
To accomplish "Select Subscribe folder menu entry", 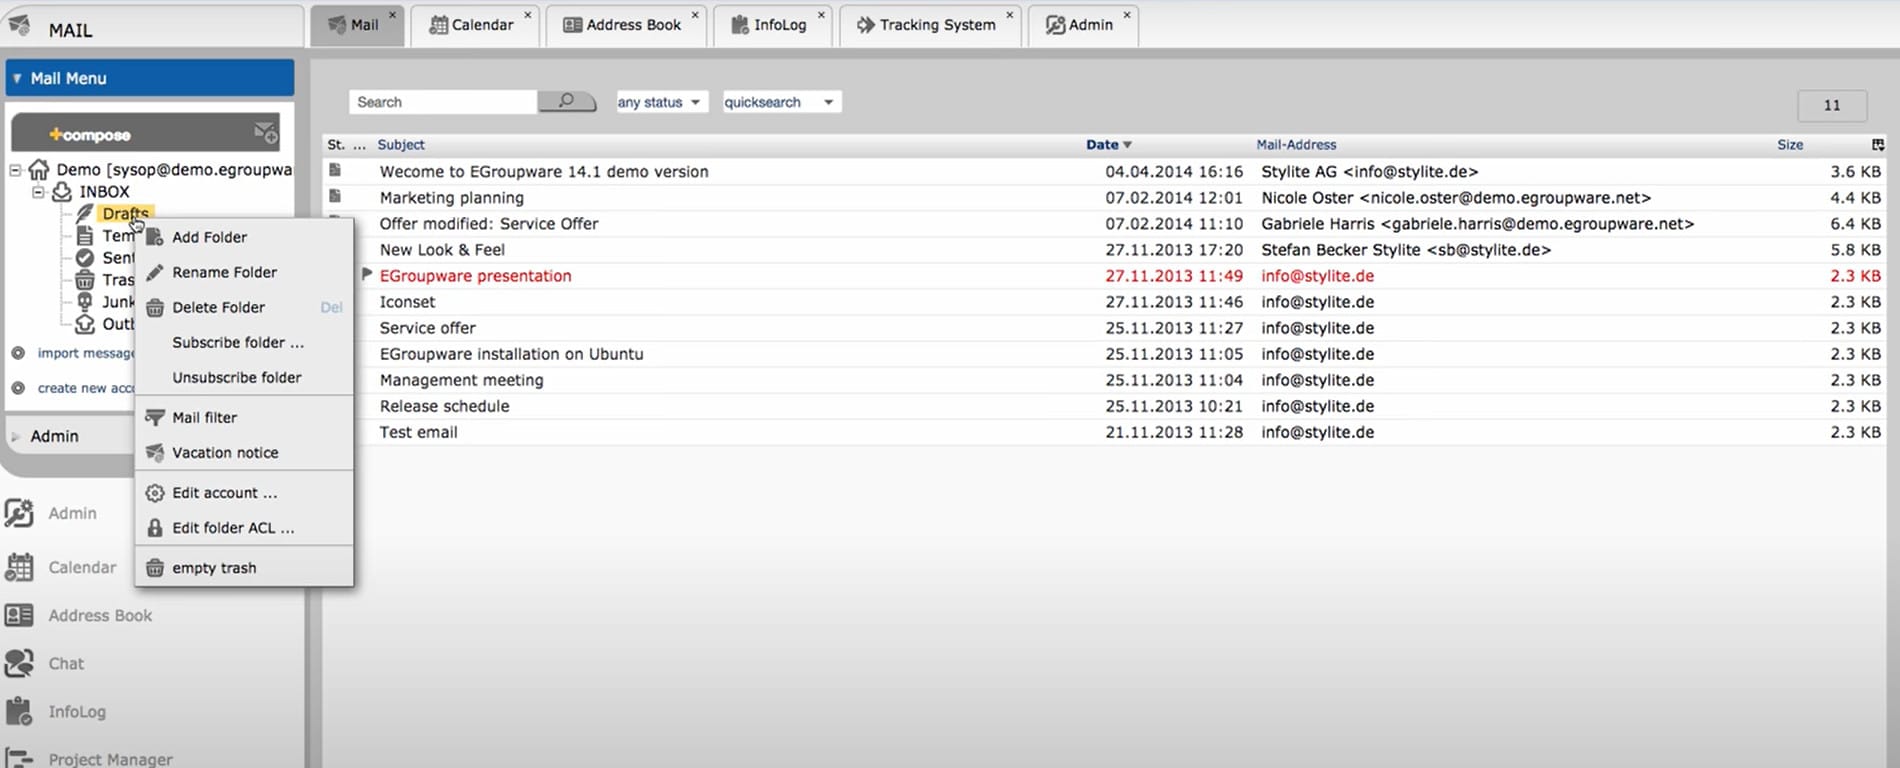I will [244, 342].
